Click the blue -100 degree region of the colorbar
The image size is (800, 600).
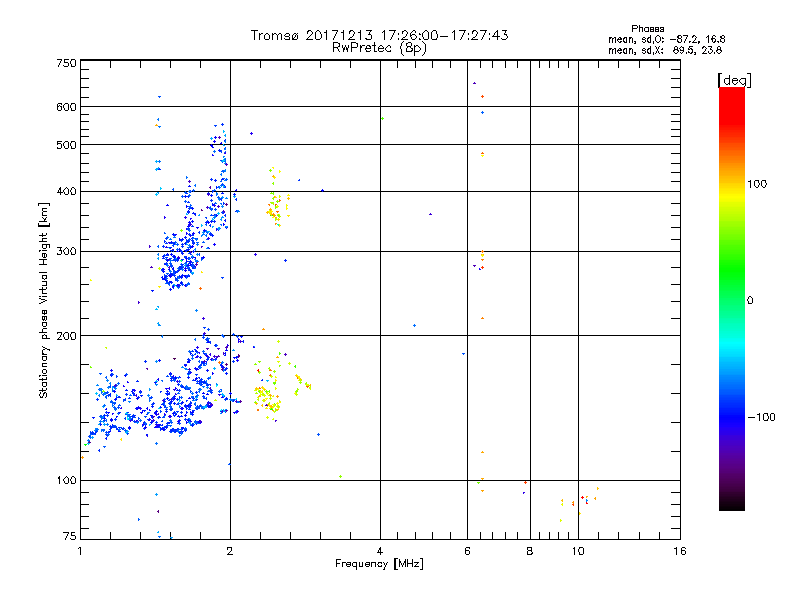(x=732, y=417)
